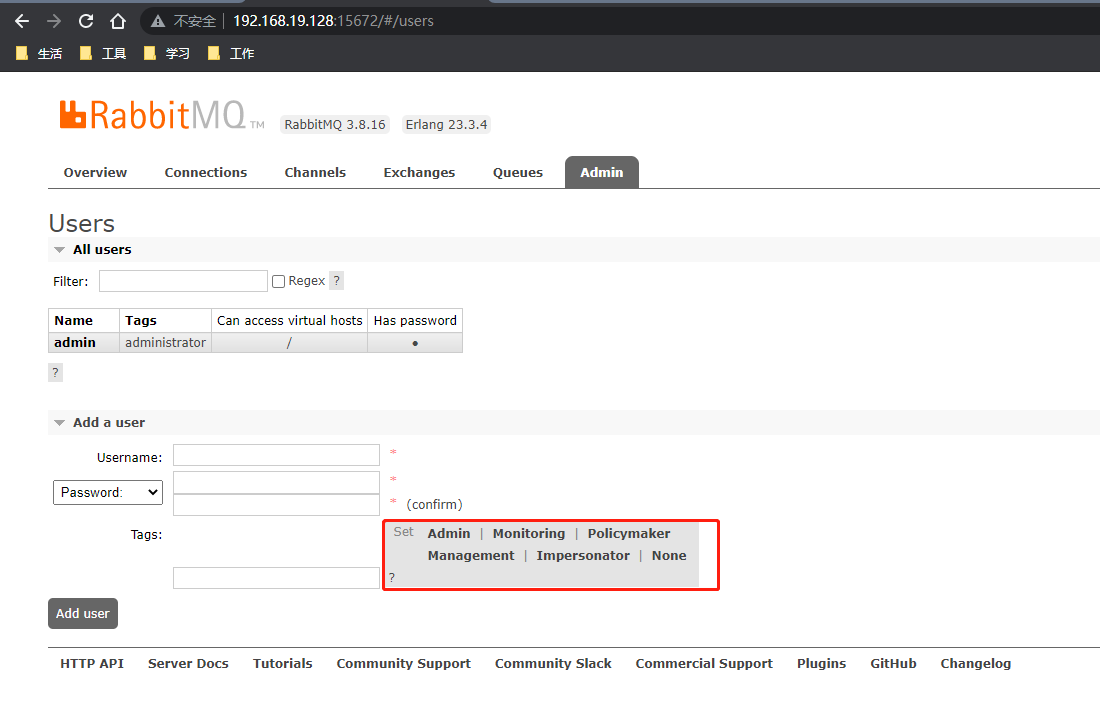
Task: Switch to the Overview tab
Action: pyautogui.click(x=95, y=173)
